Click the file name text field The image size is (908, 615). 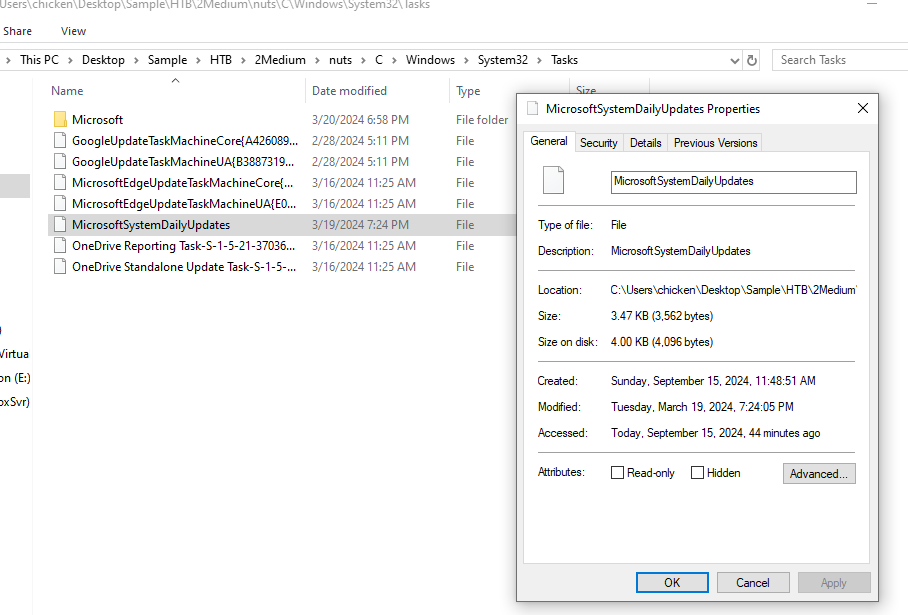[733, 182]
